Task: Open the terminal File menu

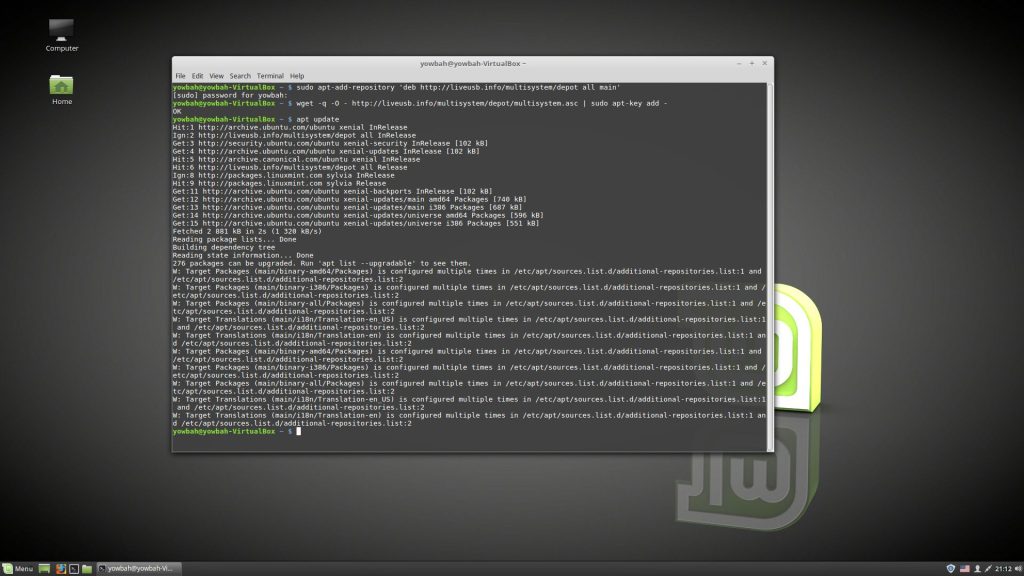Action: tap(181, 76)
